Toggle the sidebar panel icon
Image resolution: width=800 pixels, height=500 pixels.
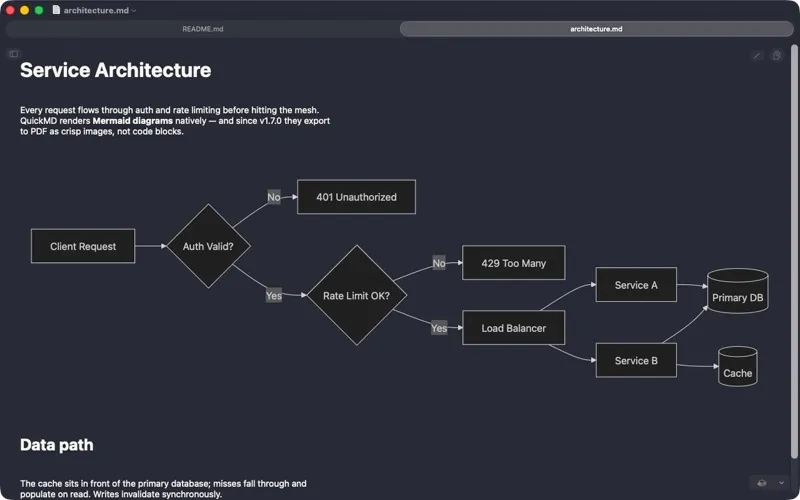coord(14,54)
